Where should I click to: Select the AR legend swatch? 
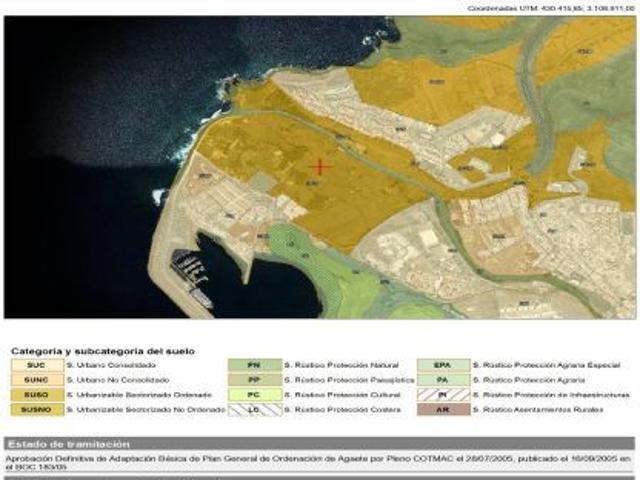(x=442, y=409)
